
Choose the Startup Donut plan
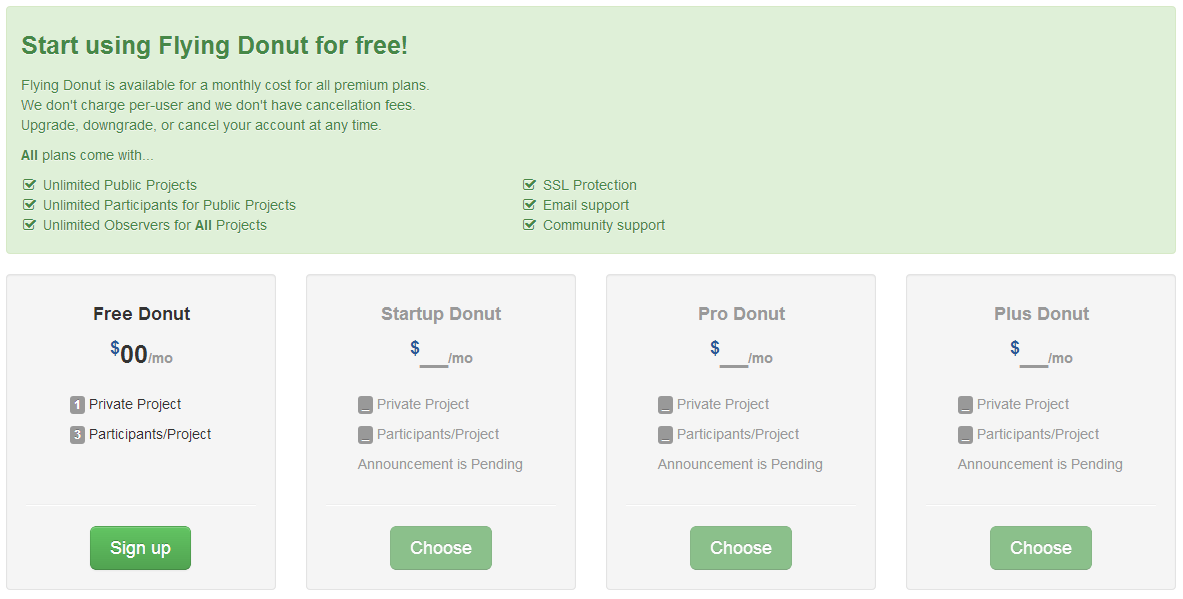(x=440, y=548)
